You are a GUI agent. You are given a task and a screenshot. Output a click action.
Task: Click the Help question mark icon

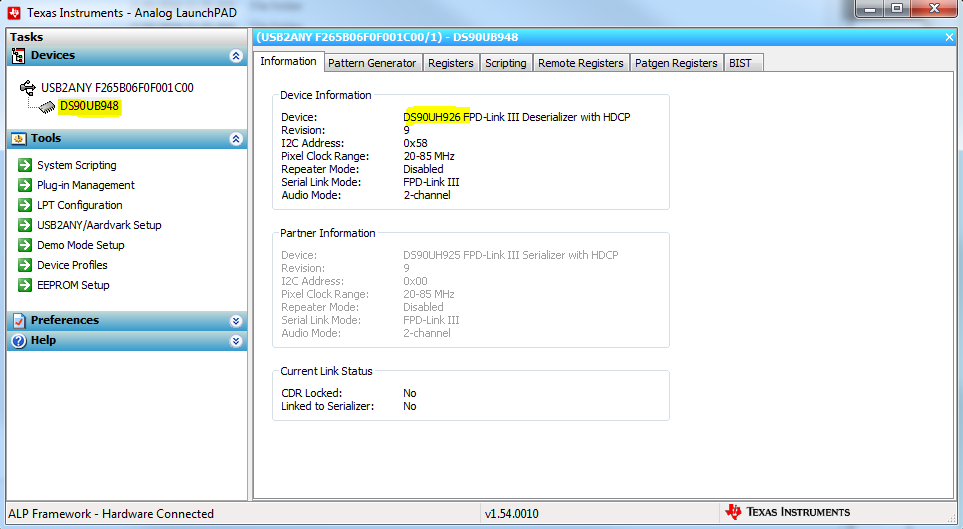(19, 340)
